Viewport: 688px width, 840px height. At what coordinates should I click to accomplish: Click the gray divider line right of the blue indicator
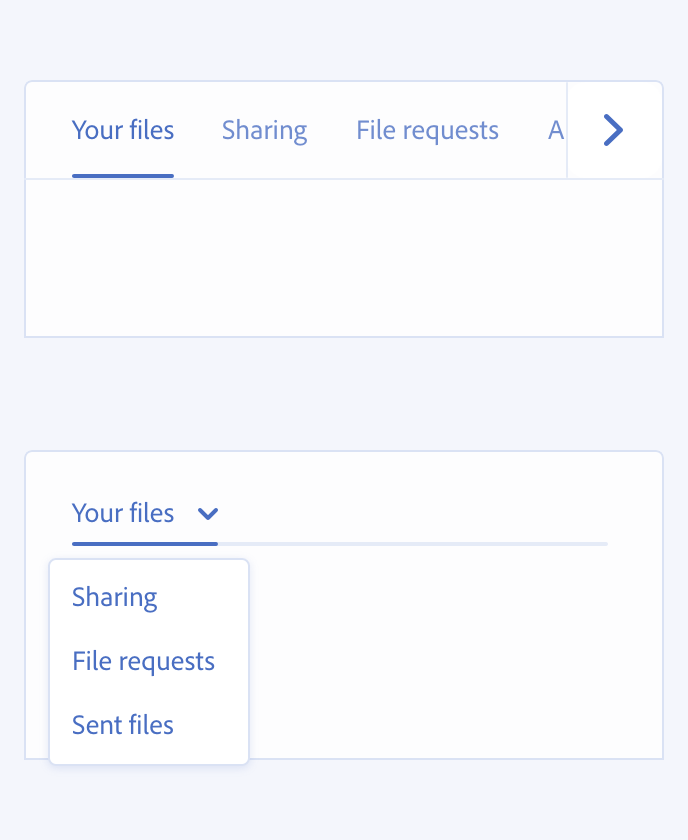tap(412, 544)
